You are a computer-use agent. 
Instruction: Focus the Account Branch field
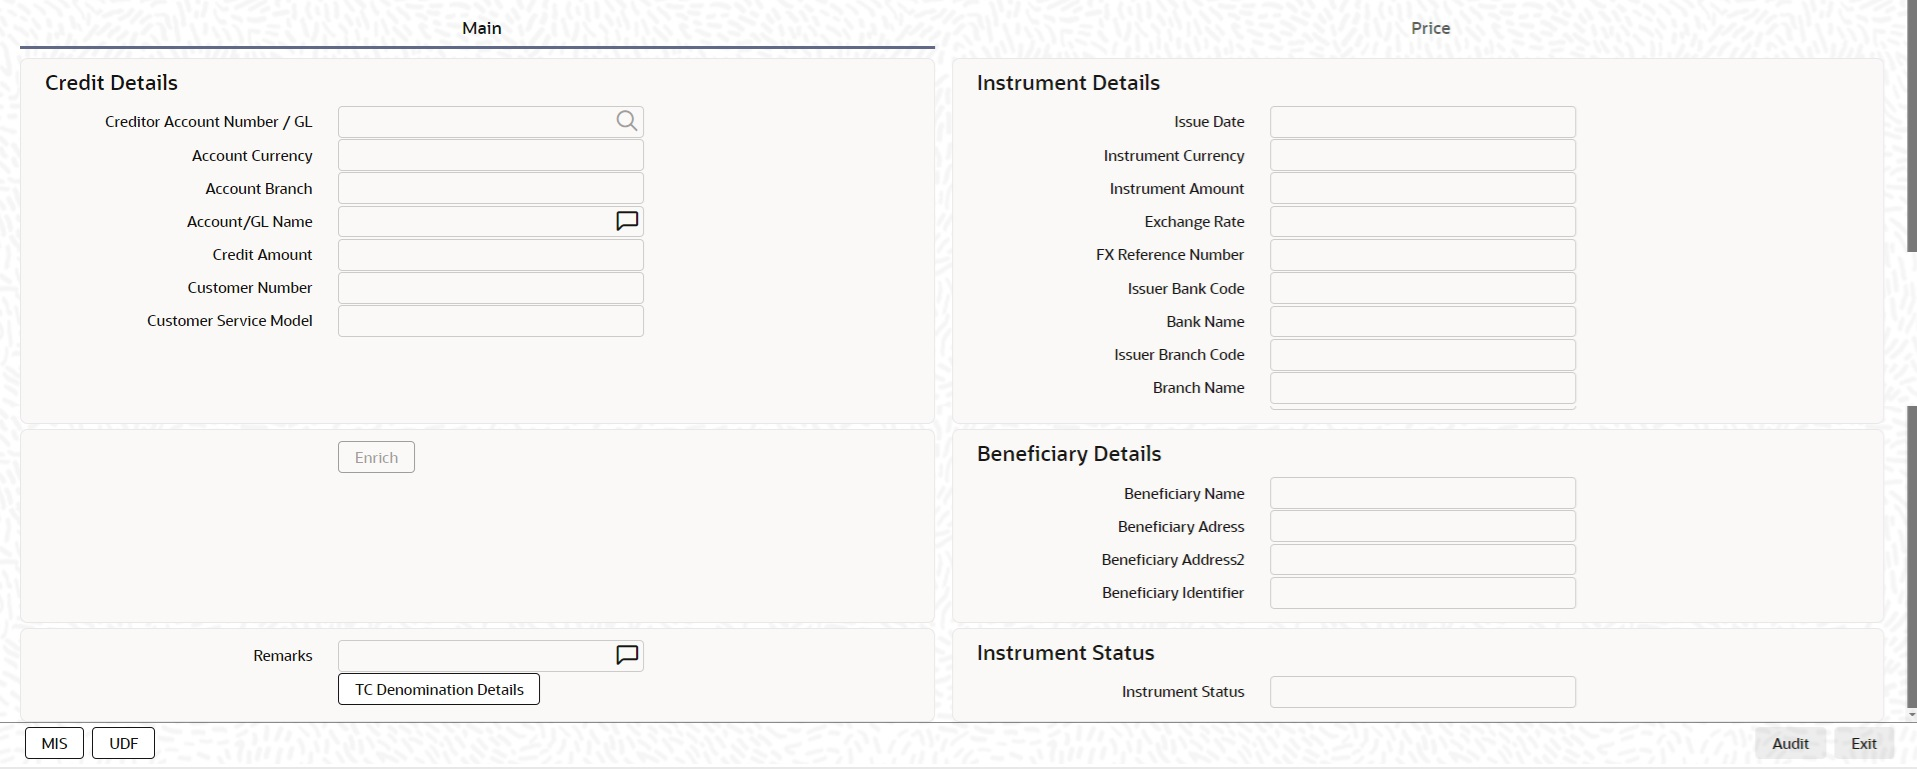pos(491,188)
